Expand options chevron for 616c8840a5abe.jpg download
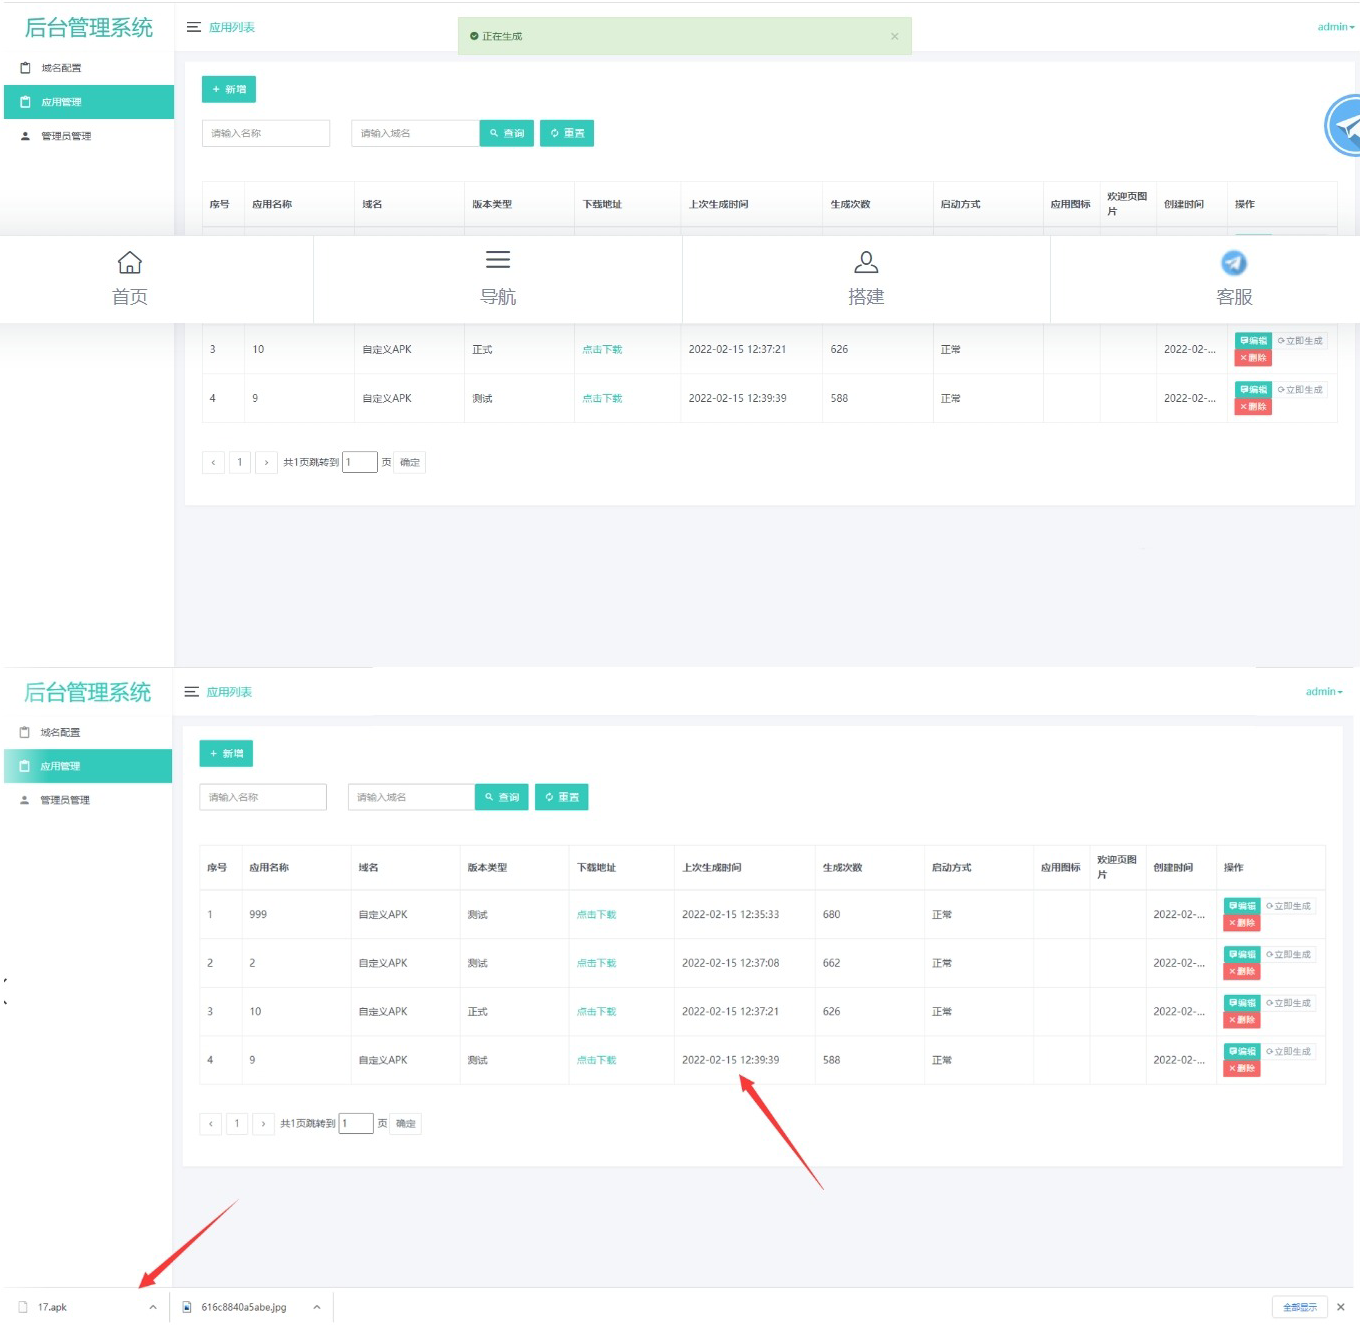This screenshot has height=1333, width=1360. (316, 1307)
